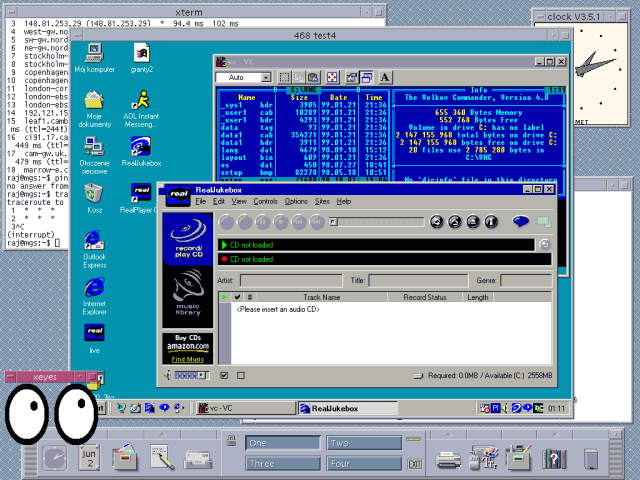Open AOL Instant Messenger desktop icon

click(x=141, y=109)
